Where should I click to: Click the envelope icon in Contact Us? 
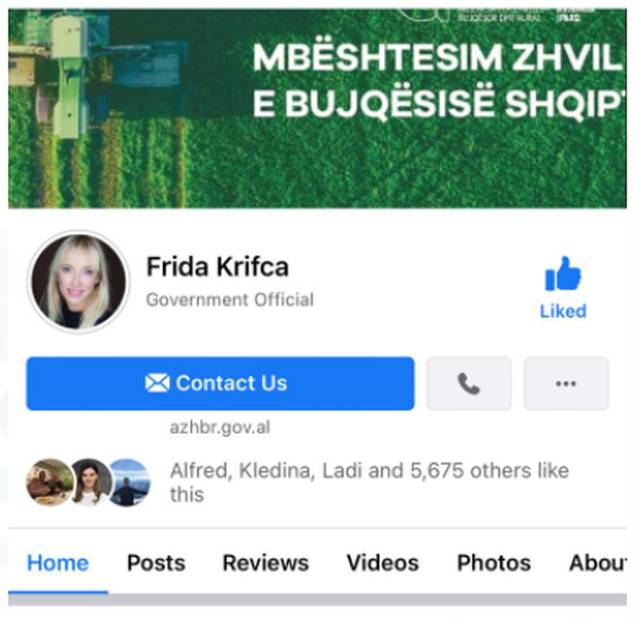click(157, 383)
